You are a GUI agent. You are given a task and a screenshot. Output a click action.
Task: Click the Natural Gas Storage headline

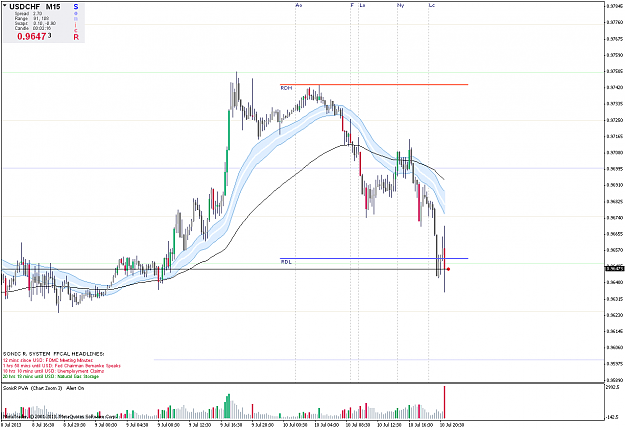coord(51,376)
